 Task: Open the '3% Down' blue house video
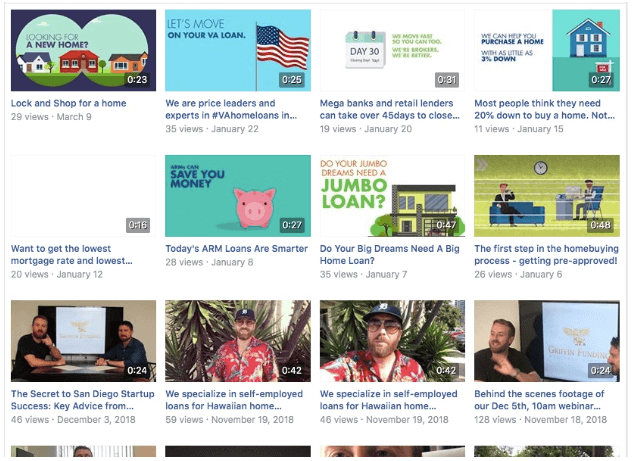pos(547,50)
